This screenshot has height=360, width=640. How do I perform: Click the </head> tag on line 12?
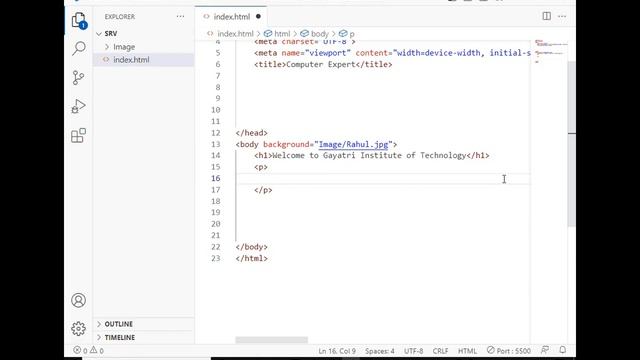point(251,133)
